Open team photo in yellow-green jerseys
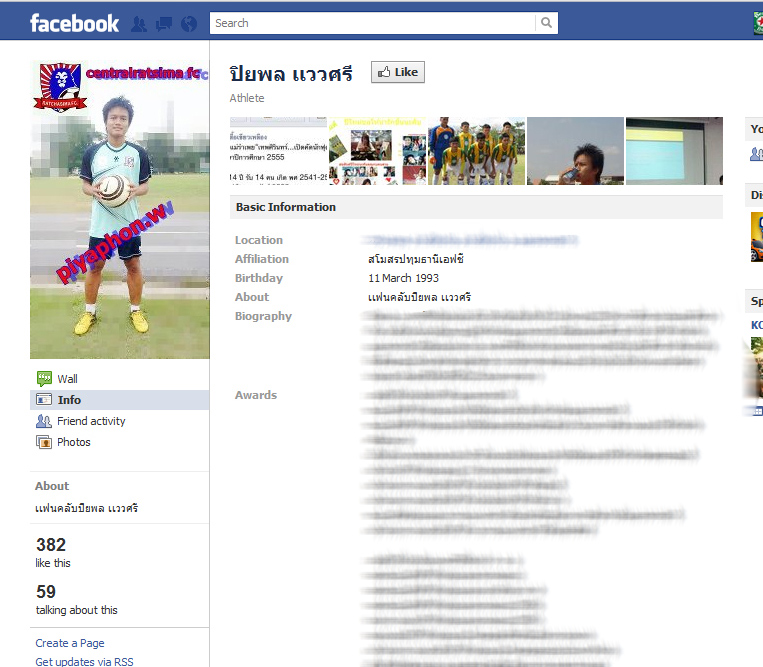This screenshot has width=763, height=667. pyautogui.click(x=476, y=151)
